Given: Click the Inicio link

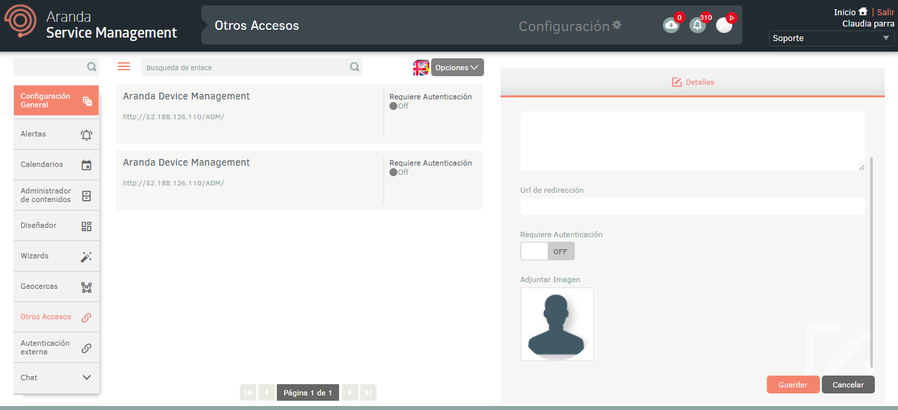Looking at the screenshot, I should tap(845, 12).
